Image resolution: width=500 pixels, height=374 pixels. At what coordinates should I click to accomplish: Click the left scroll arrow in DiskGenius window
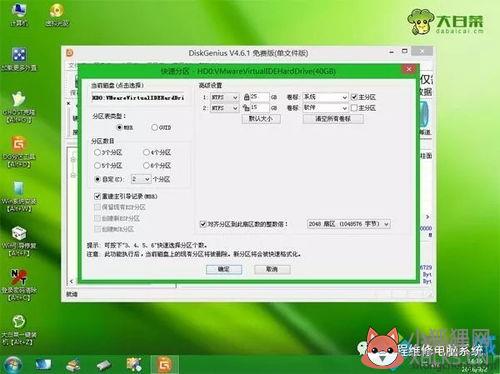coord(71,282)
